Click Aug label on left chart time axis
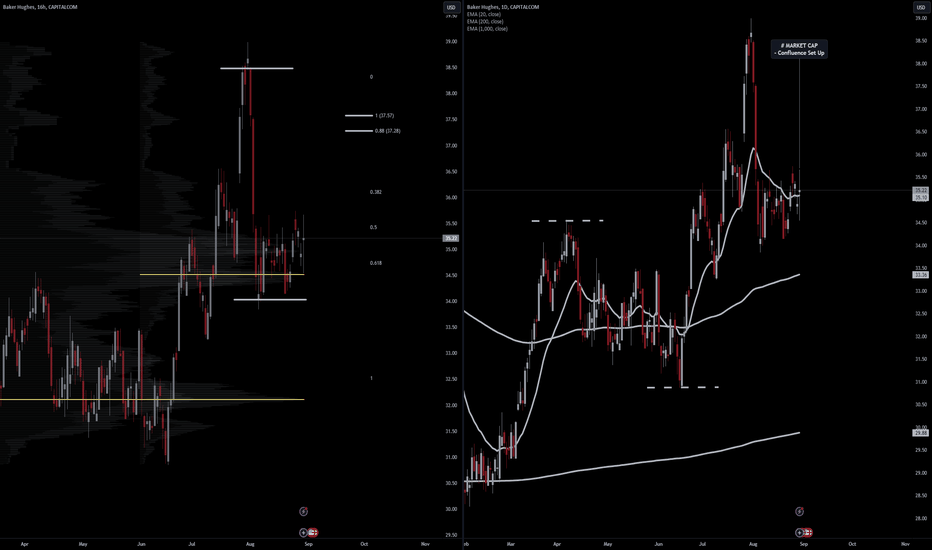Screen dimensions: 932x550 (250, 543)
